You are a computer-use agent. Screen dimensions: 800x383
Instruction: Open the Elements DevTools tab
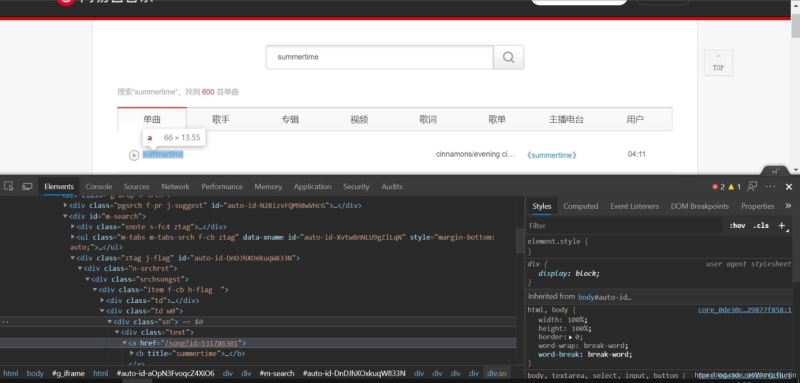(x=59, y=187)
